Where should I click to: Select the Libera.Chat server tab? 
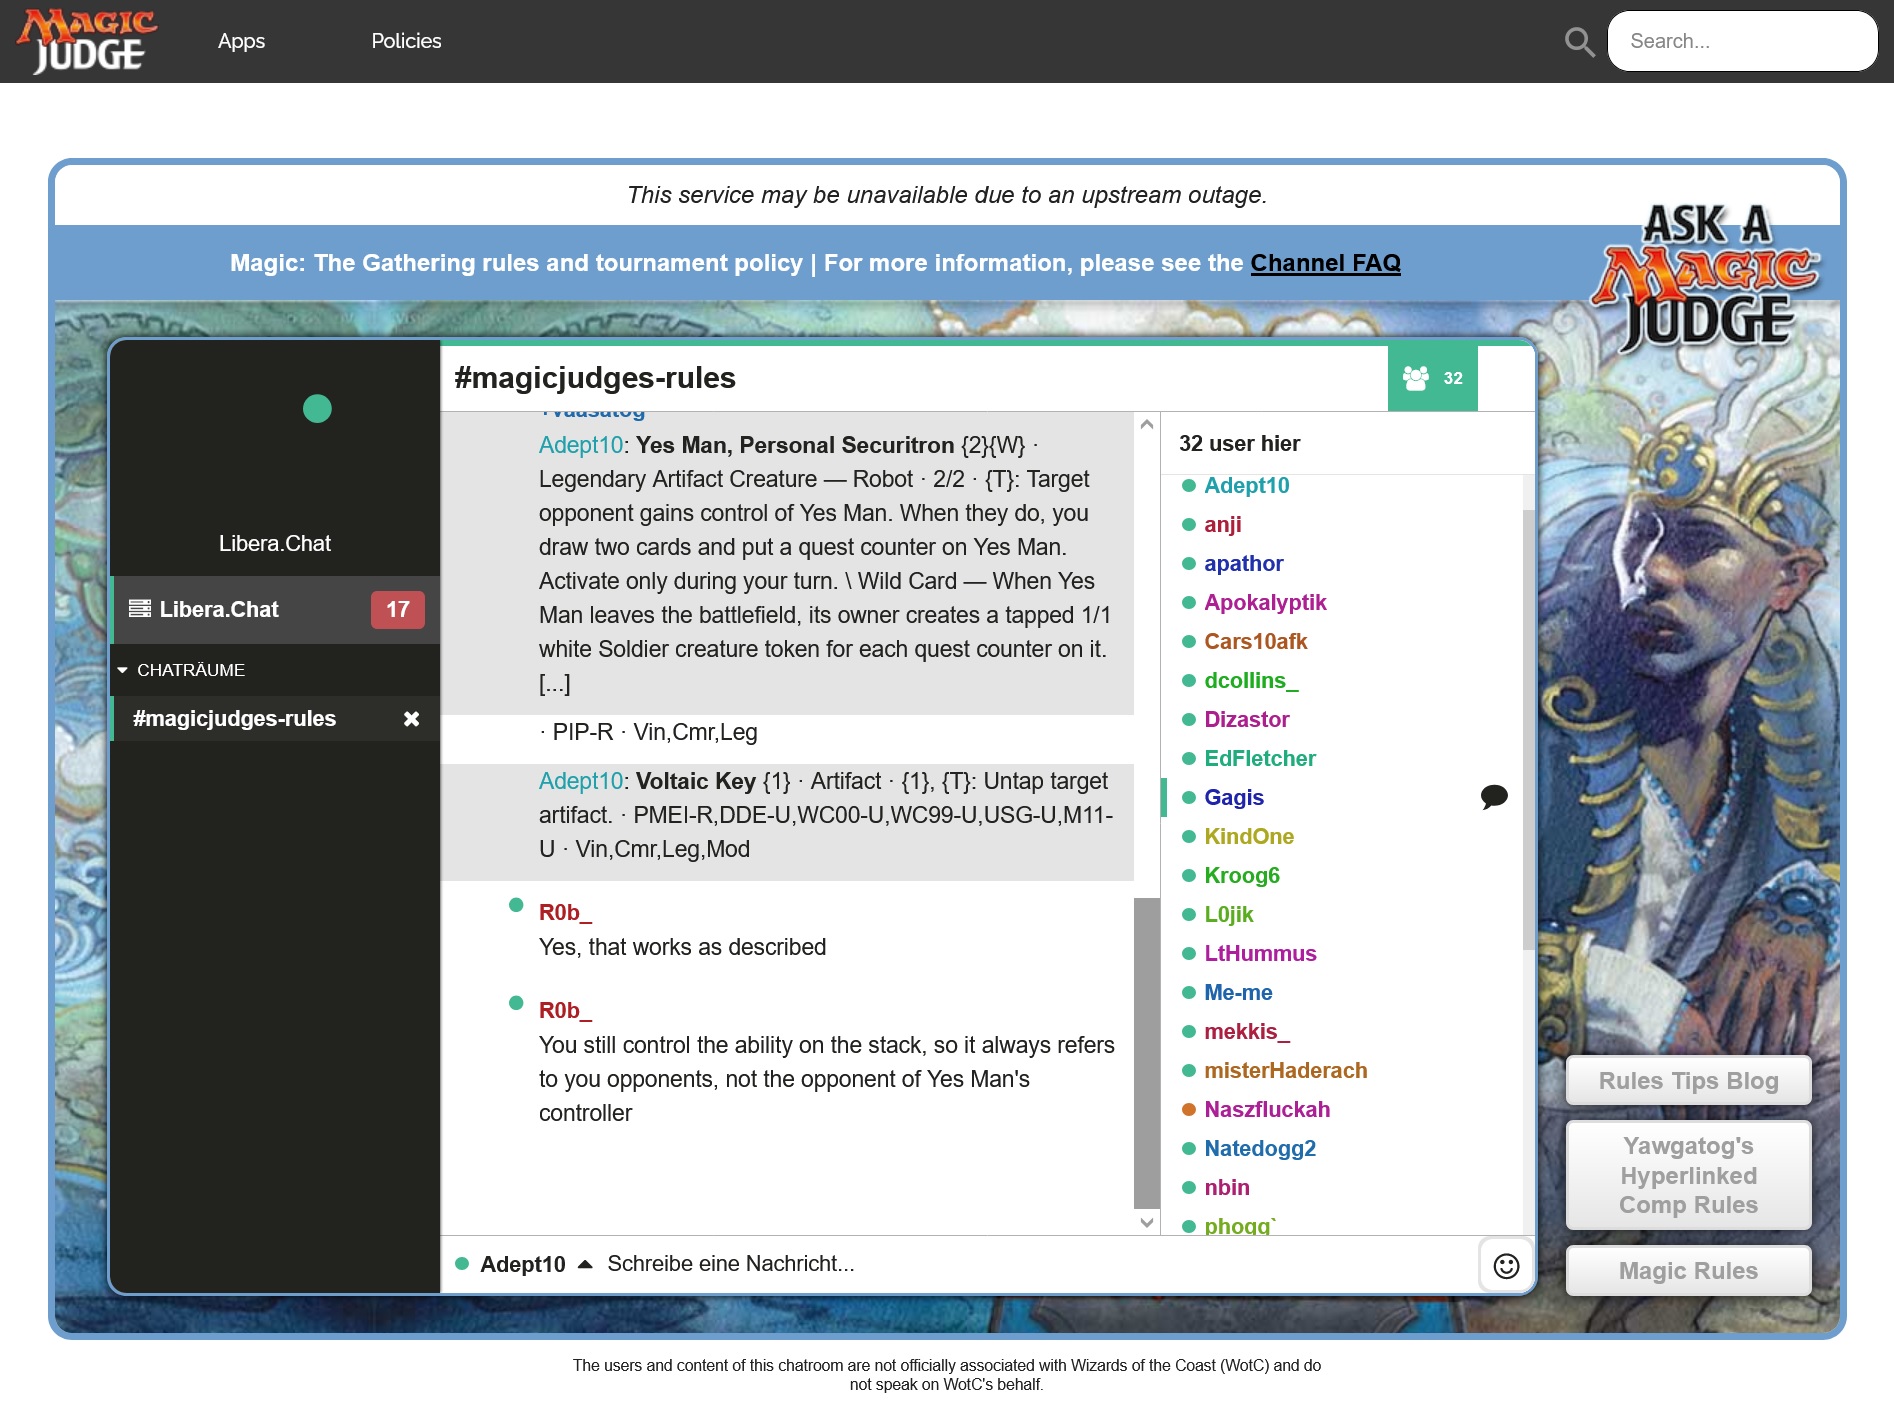pyautogui.click(x=275, y=609)
